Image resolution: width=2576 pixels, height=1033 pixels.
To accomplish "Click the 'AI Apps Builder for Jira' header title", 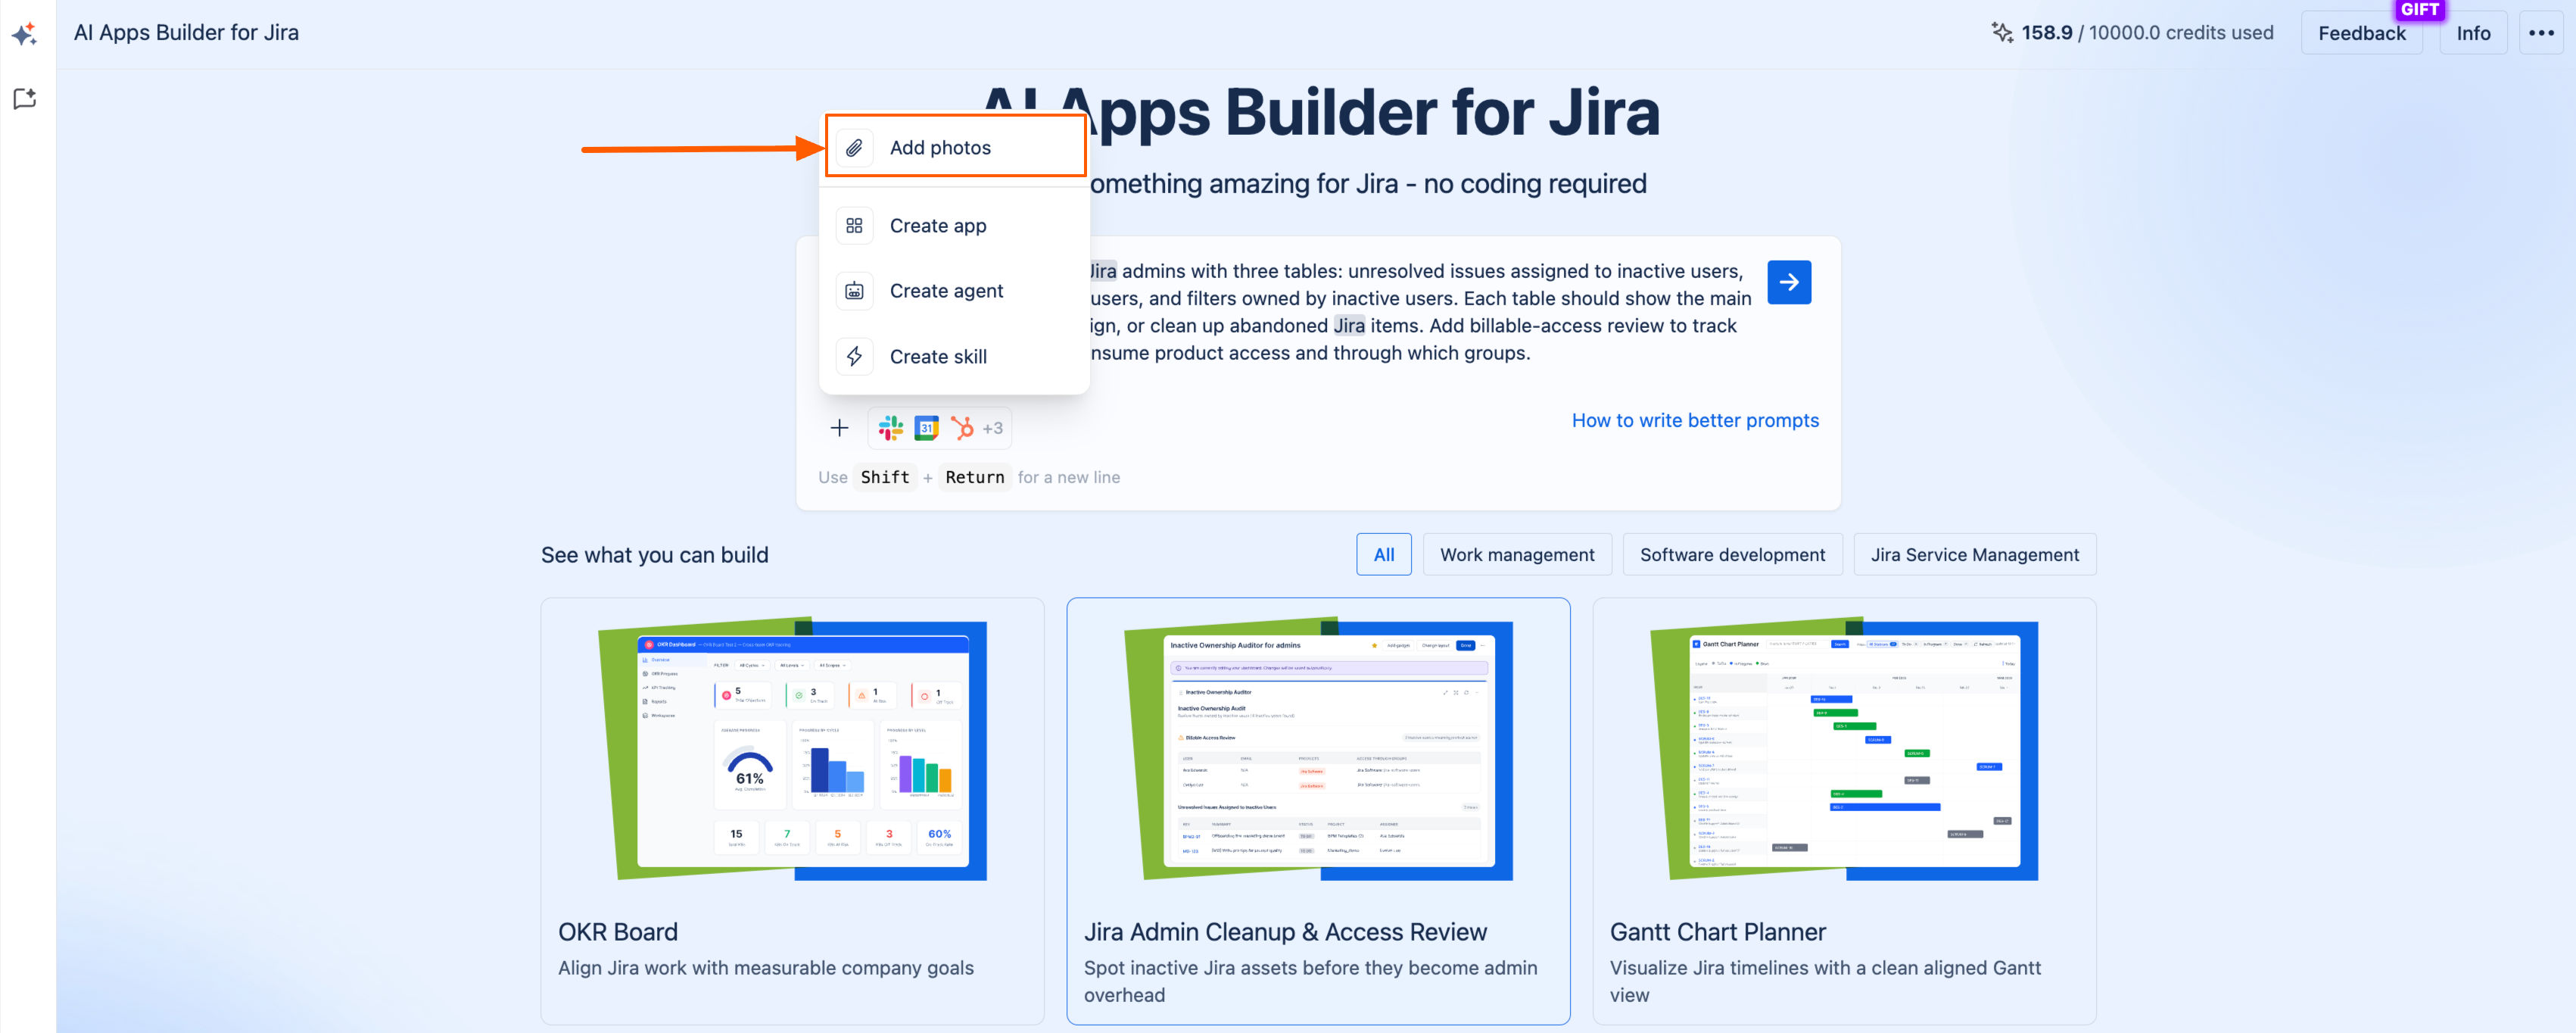I will click(186, 32).
